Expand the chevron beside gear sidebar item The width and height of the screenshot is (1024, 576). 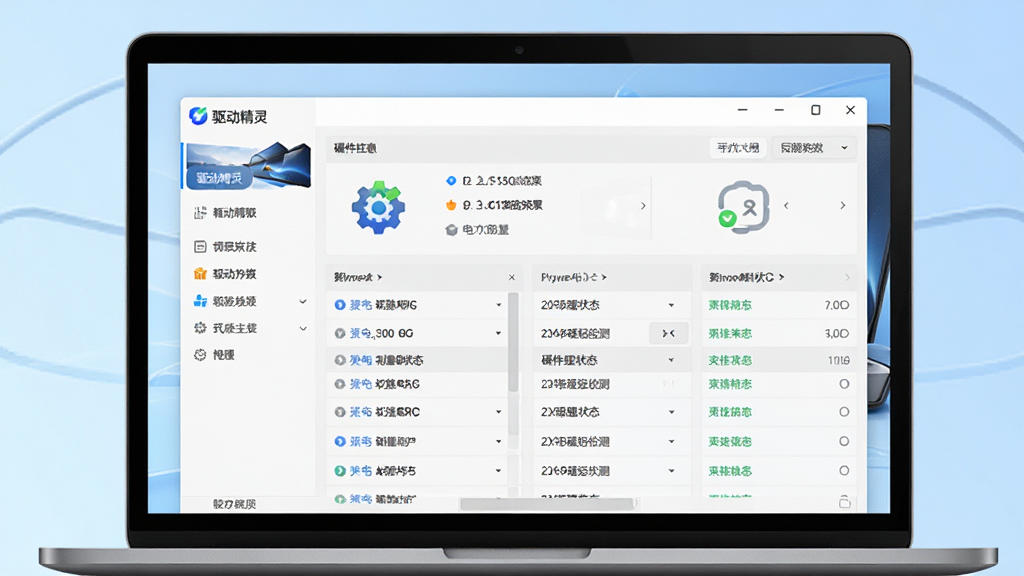tap(303, 328)
